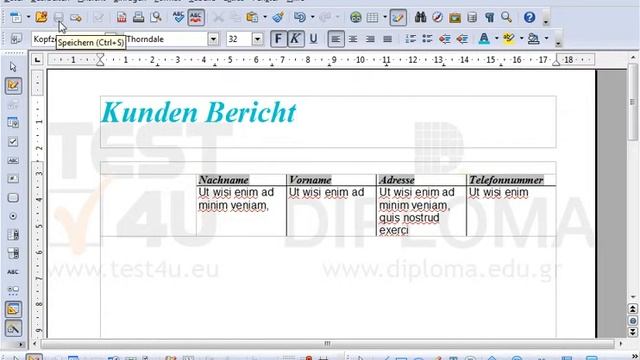Click the Insert table icon
This screenshot has width=640, height=360.
(x=372, y=18)
